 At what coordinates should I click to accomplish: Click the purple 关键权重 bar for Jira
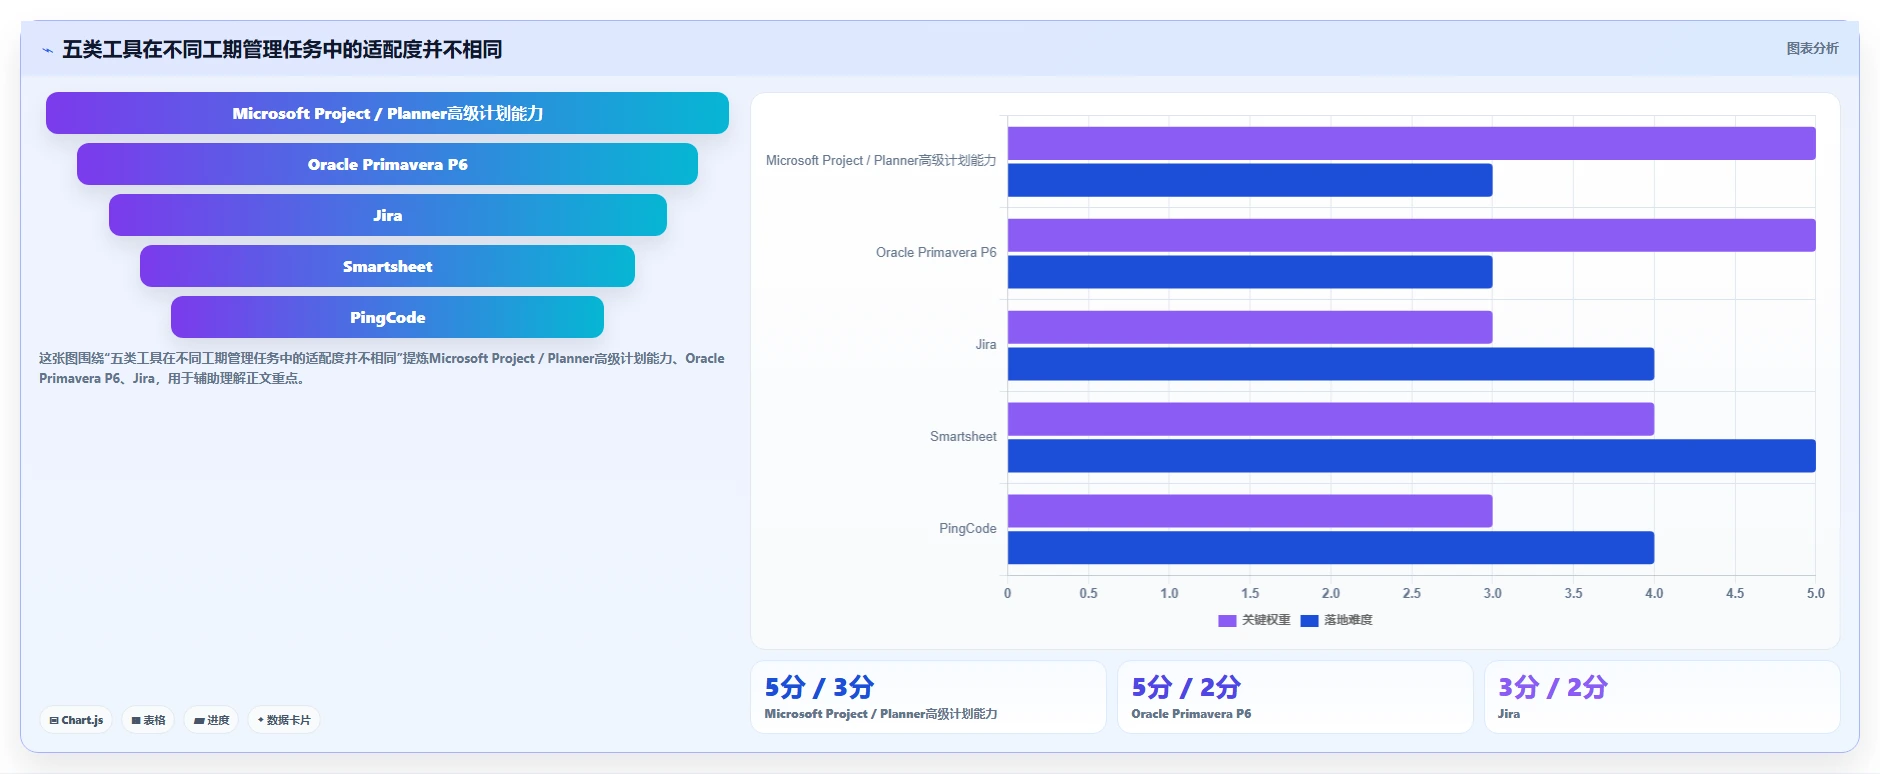tap(1250, 327)
